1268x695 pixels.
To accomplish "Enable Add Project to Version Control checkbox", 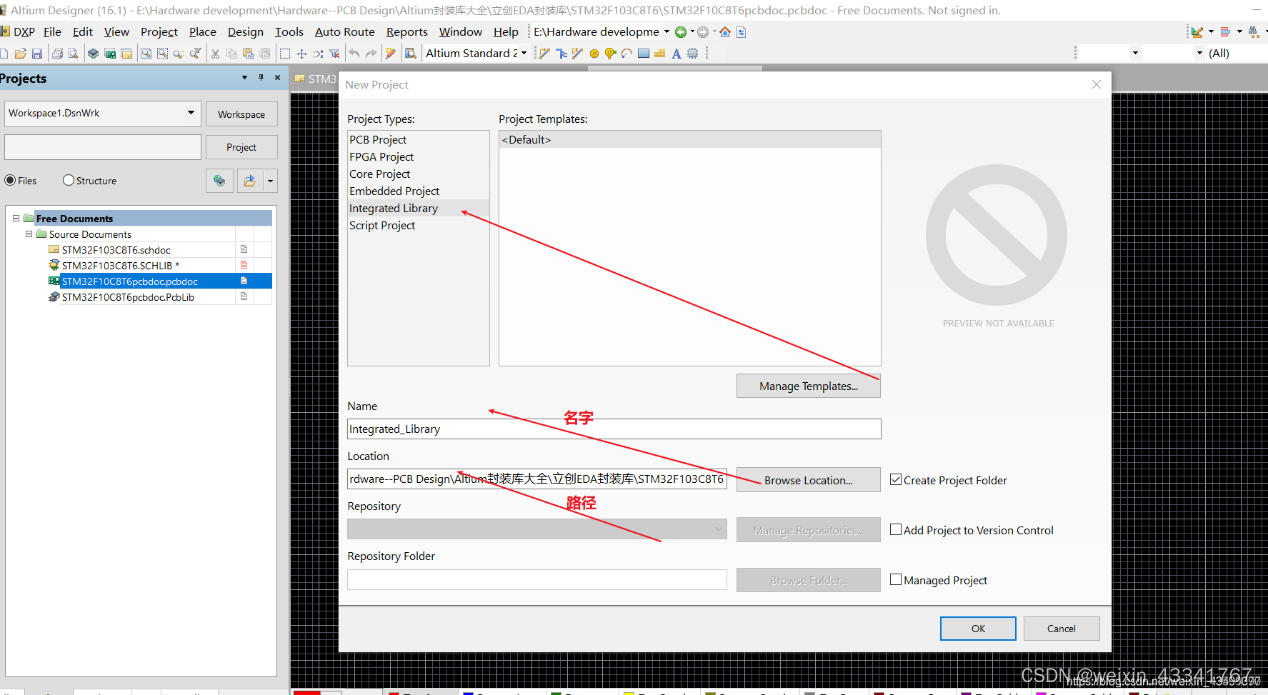I will click(x=896, y=530).
